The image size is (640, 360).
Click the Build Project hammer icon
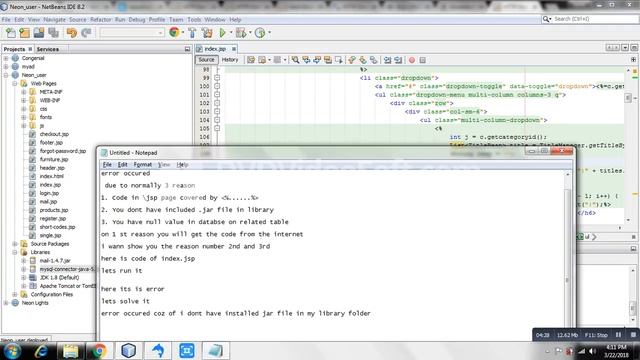coord(192,33)
